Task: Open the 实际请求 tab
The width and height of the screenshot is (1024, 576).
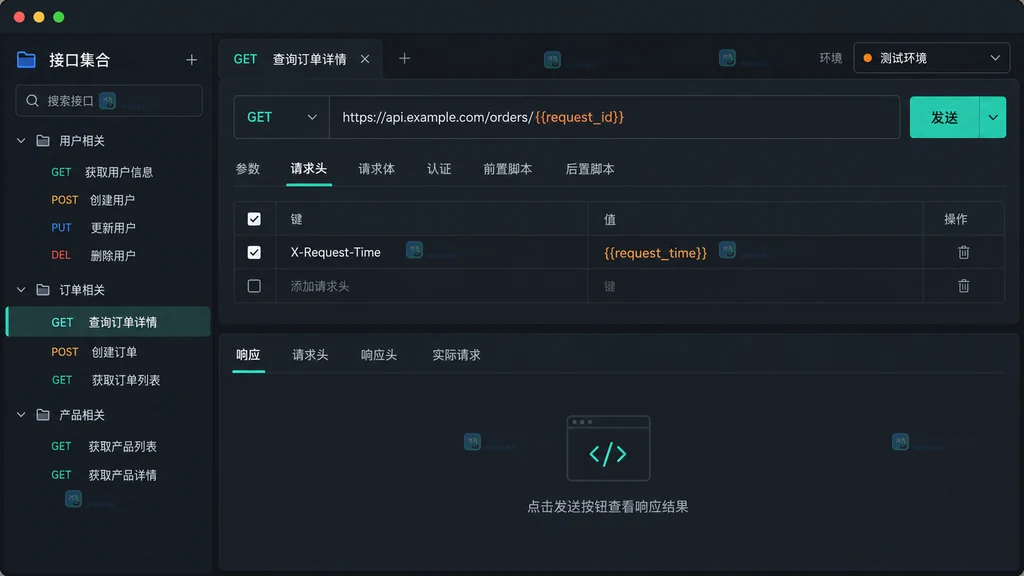Action: pyautogui.click(x=456, y=355)
